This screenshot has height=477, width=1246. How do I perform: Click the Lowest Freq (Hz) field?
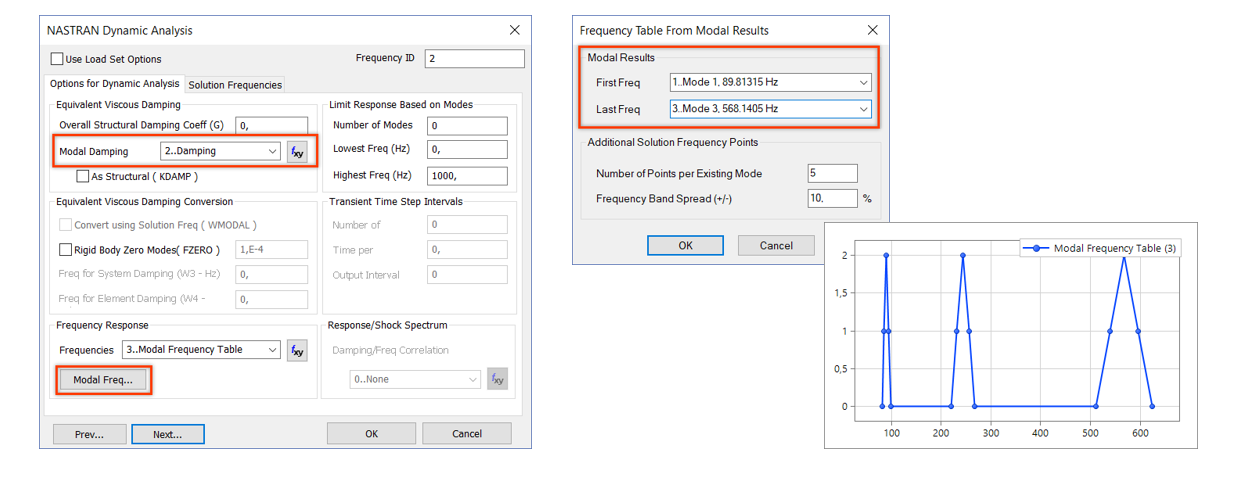point(466,150)
